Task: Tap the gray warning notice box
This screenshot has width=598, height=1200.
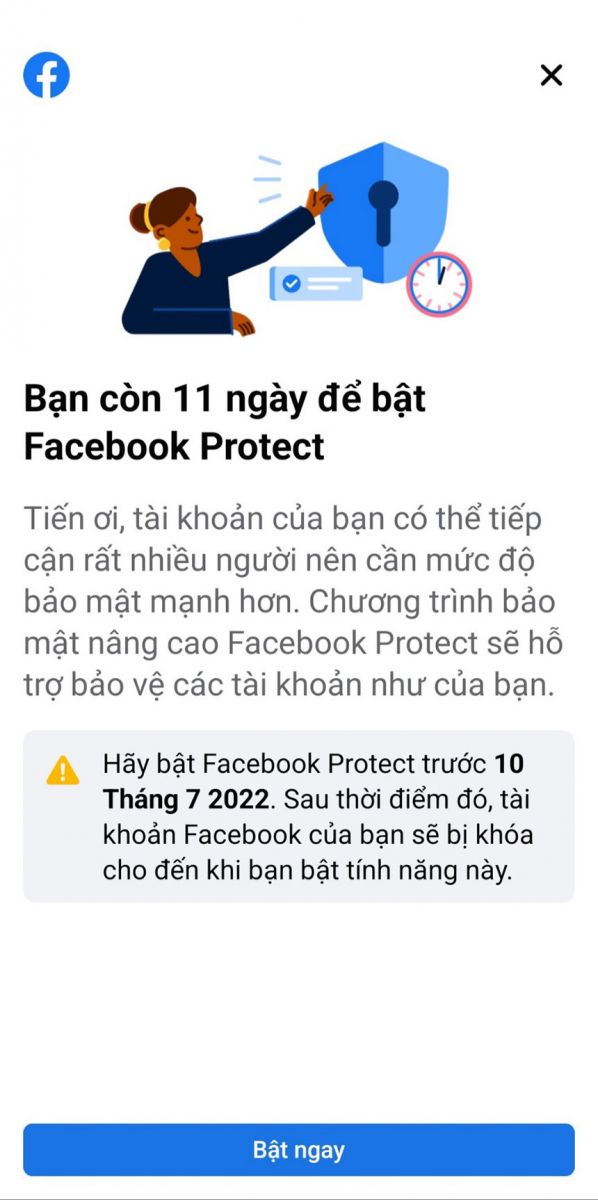Action: point(299,816)
